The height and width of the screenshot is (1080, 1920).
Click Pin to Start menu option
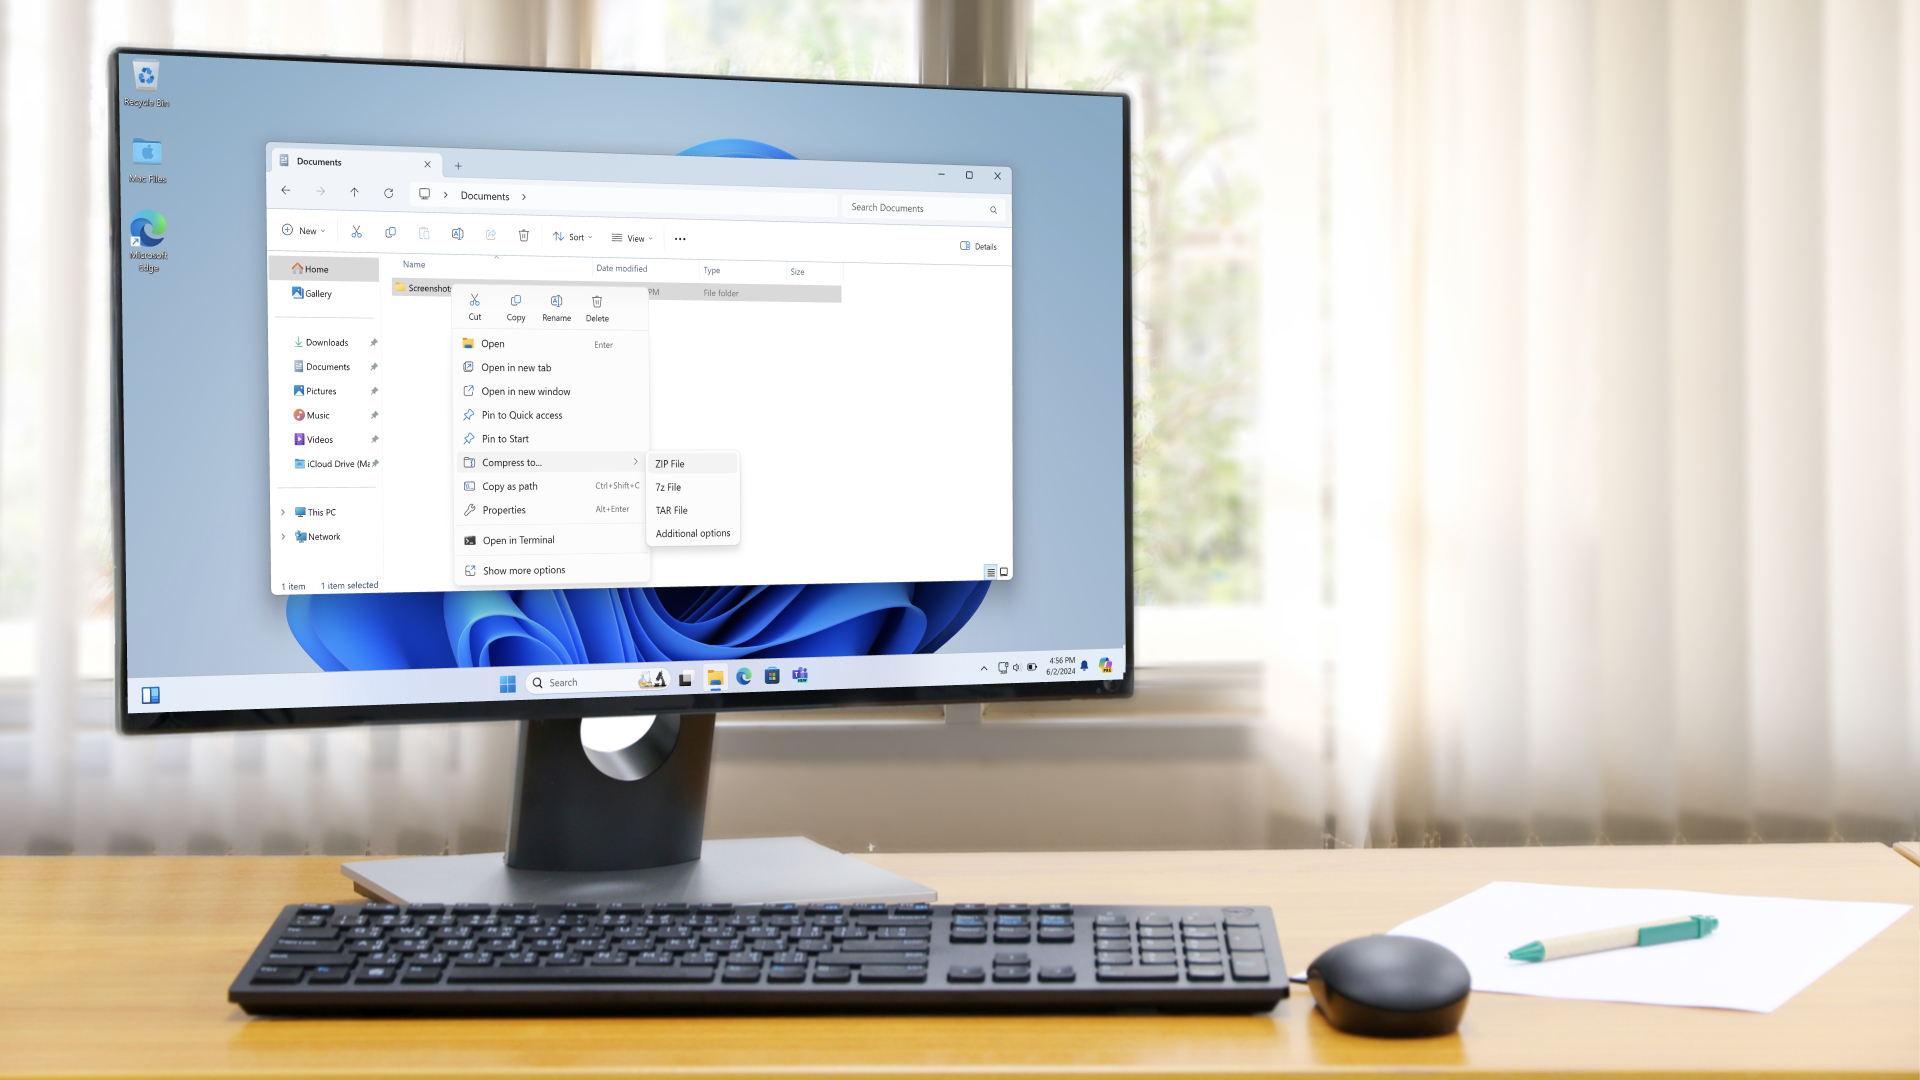[x=506, y=438]
